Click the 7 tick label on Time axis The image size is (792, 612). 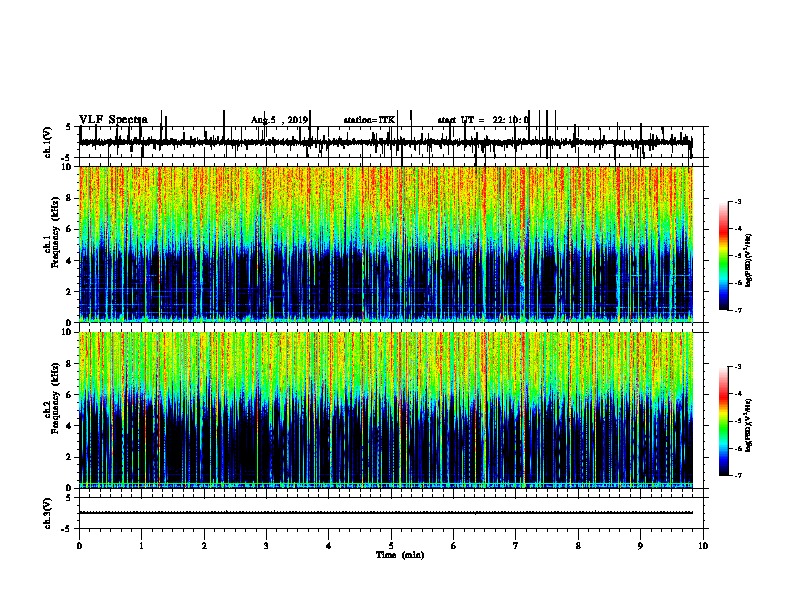516,545
